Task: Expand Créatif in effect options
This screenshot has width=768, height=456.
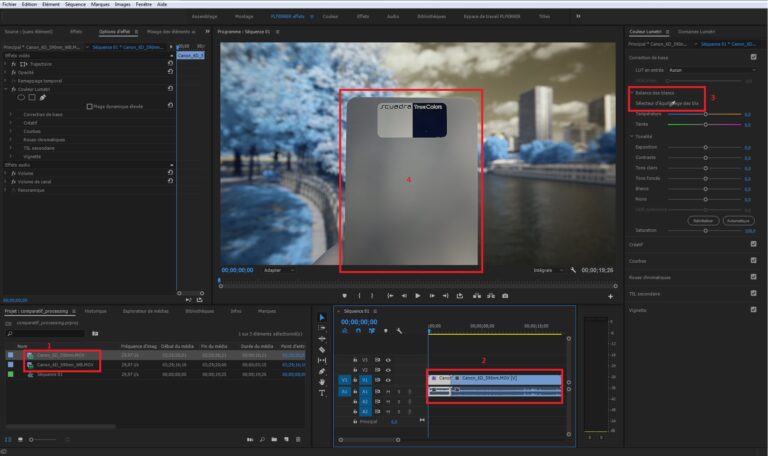Action: [11, 122]
